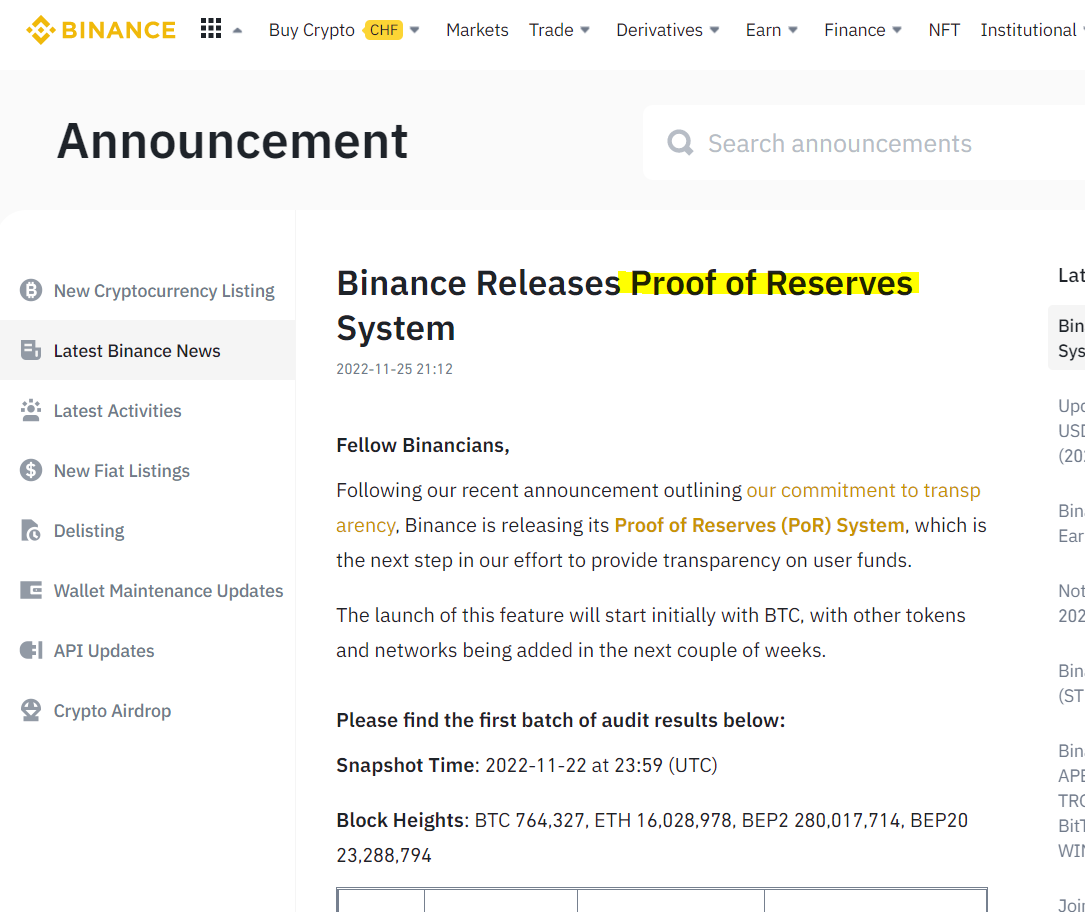Click the Announcement page heading
This screenshot has height=912, width=1085.
tap(232, 141)
